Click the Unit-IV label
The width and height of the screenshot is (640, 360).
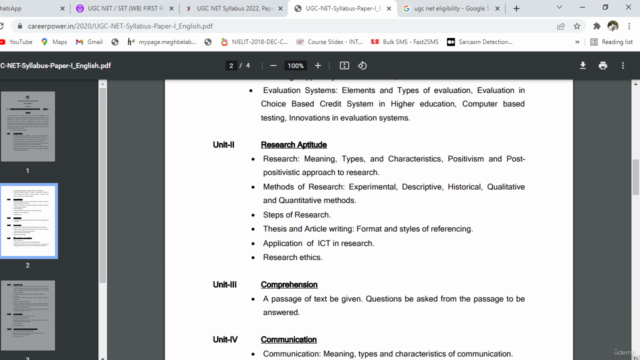(225, 340)
